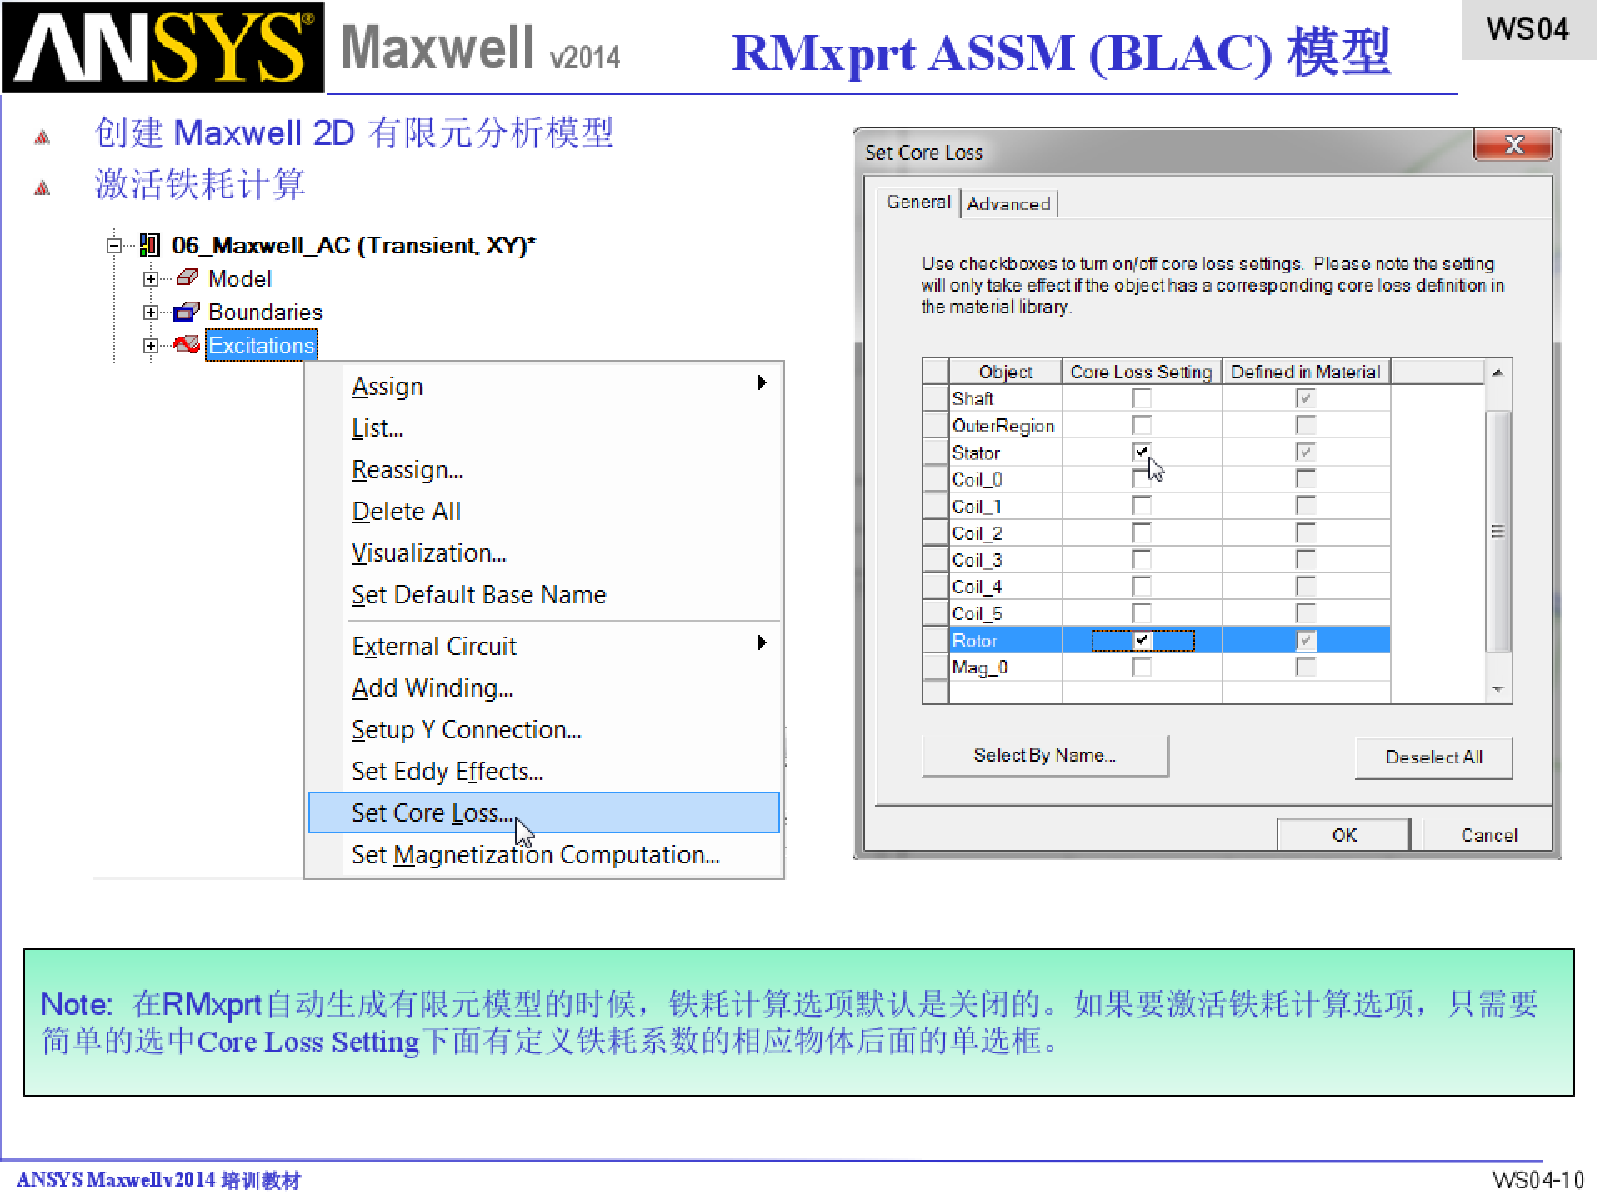Collapse the 06_Maxwell_AC design node
This screenshot has width=1600, height=1200.
pos(114,245)
